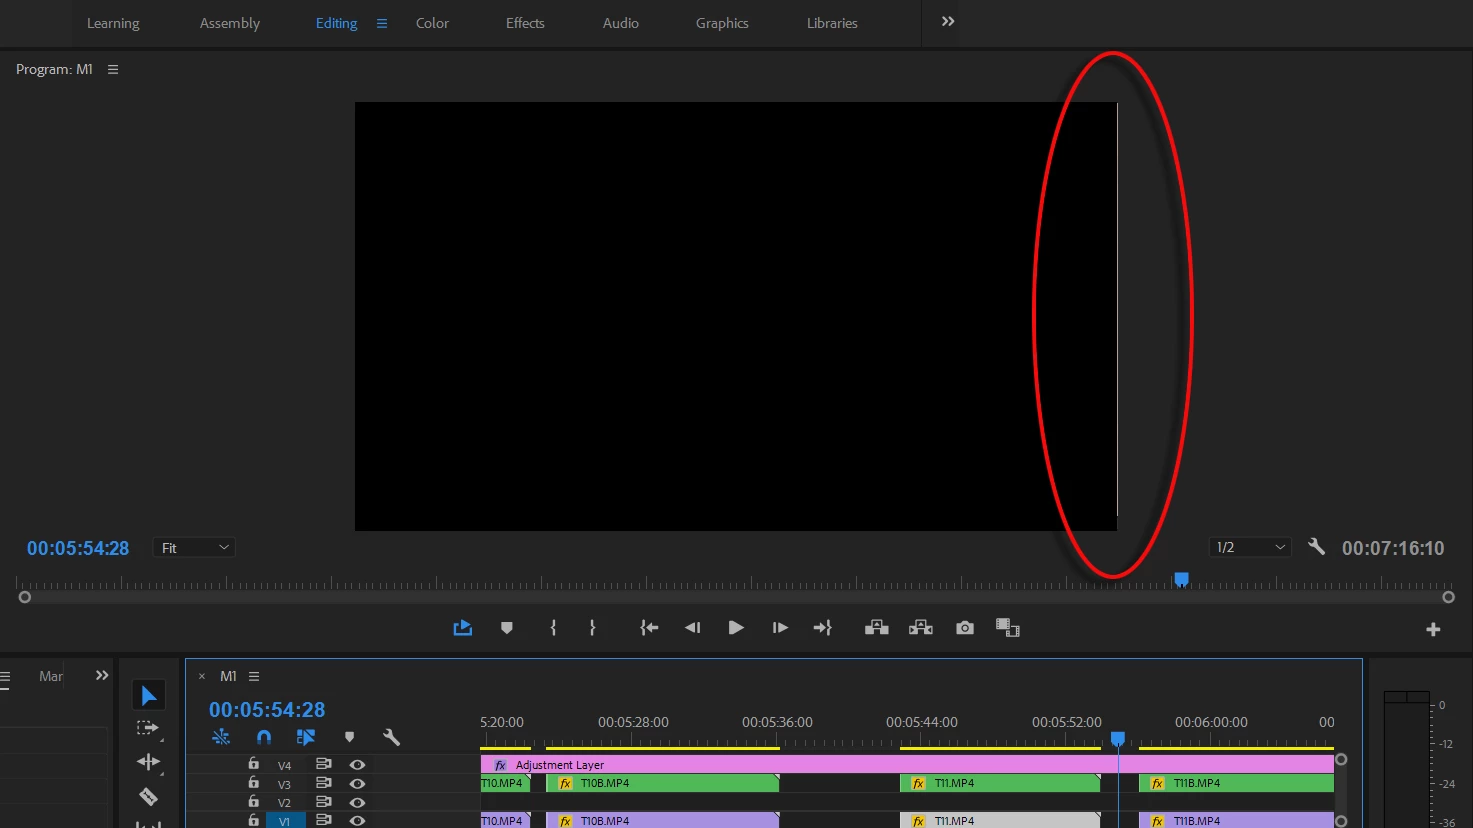Click the Extract button

[x=921, y=628]
